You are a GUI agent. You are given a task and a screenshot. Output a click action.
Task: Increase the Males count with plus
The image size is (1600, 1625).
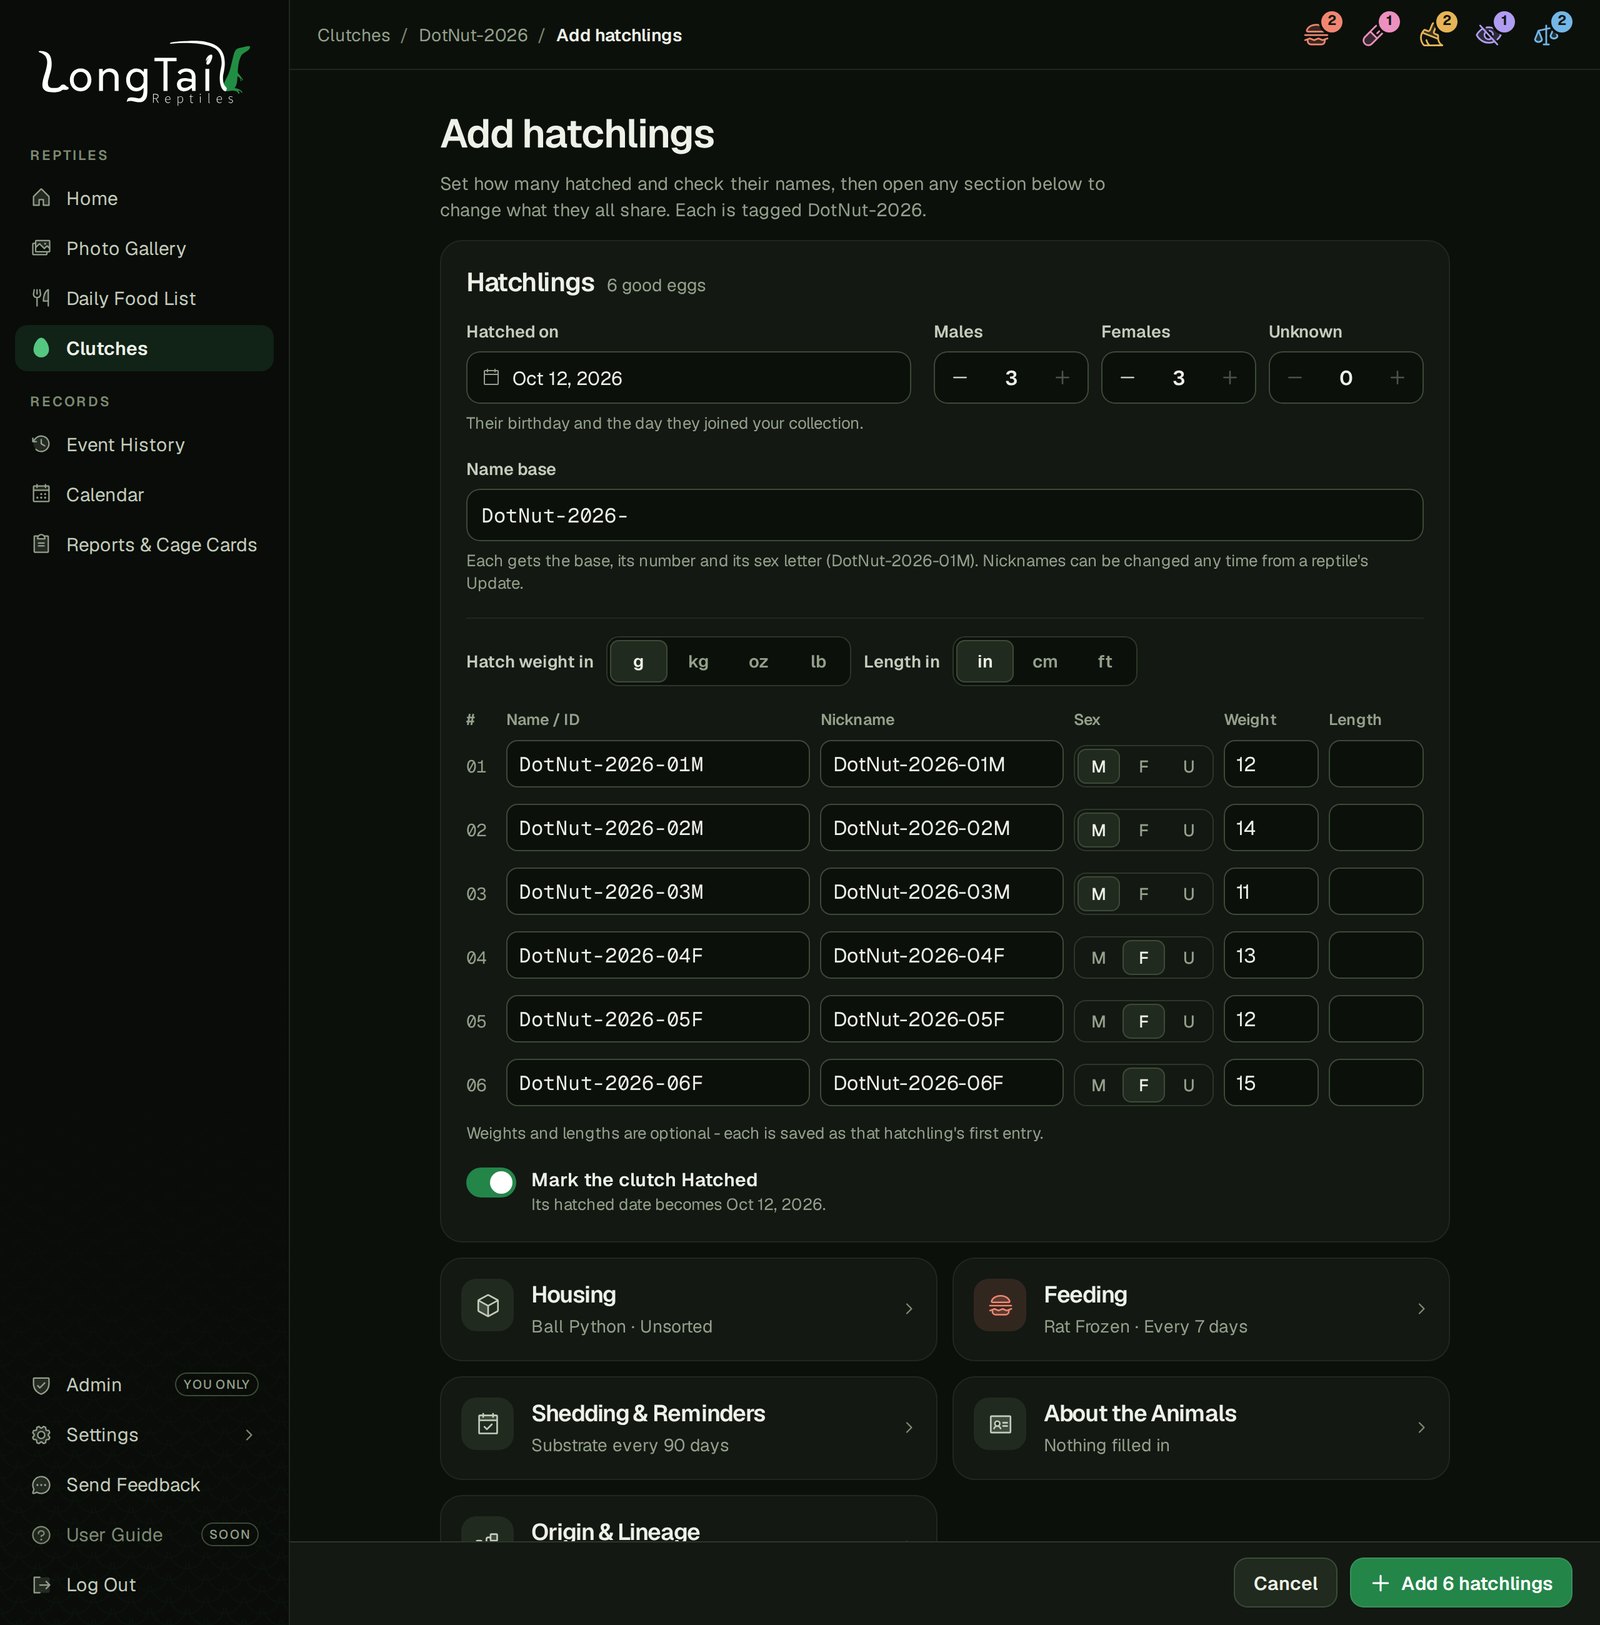click(1062, 377)
